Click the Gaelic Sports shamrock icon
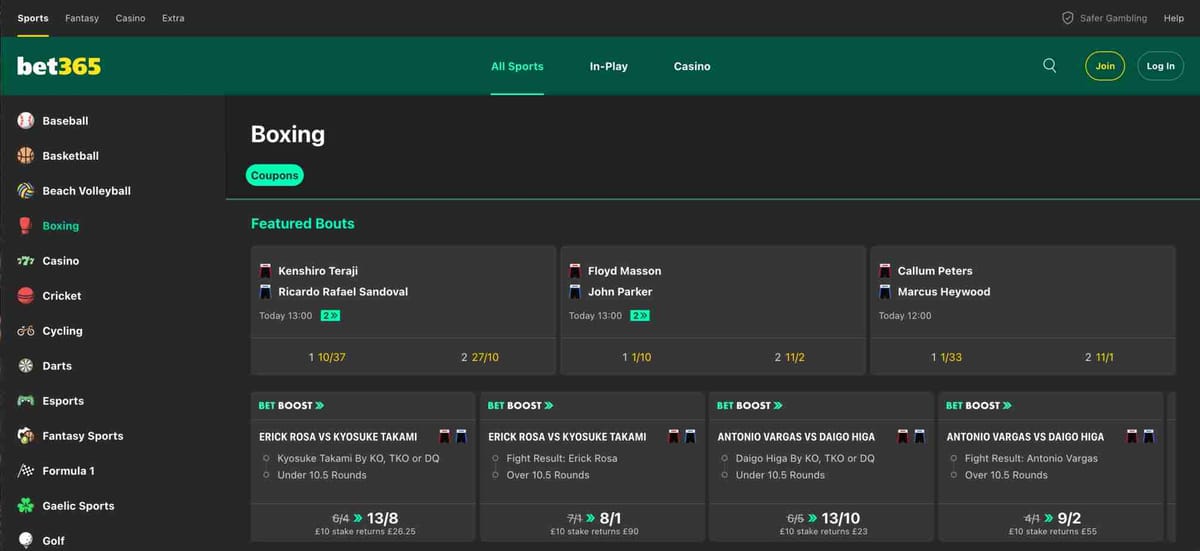The width and height of the screenshot is (1200, 551). 26,506
